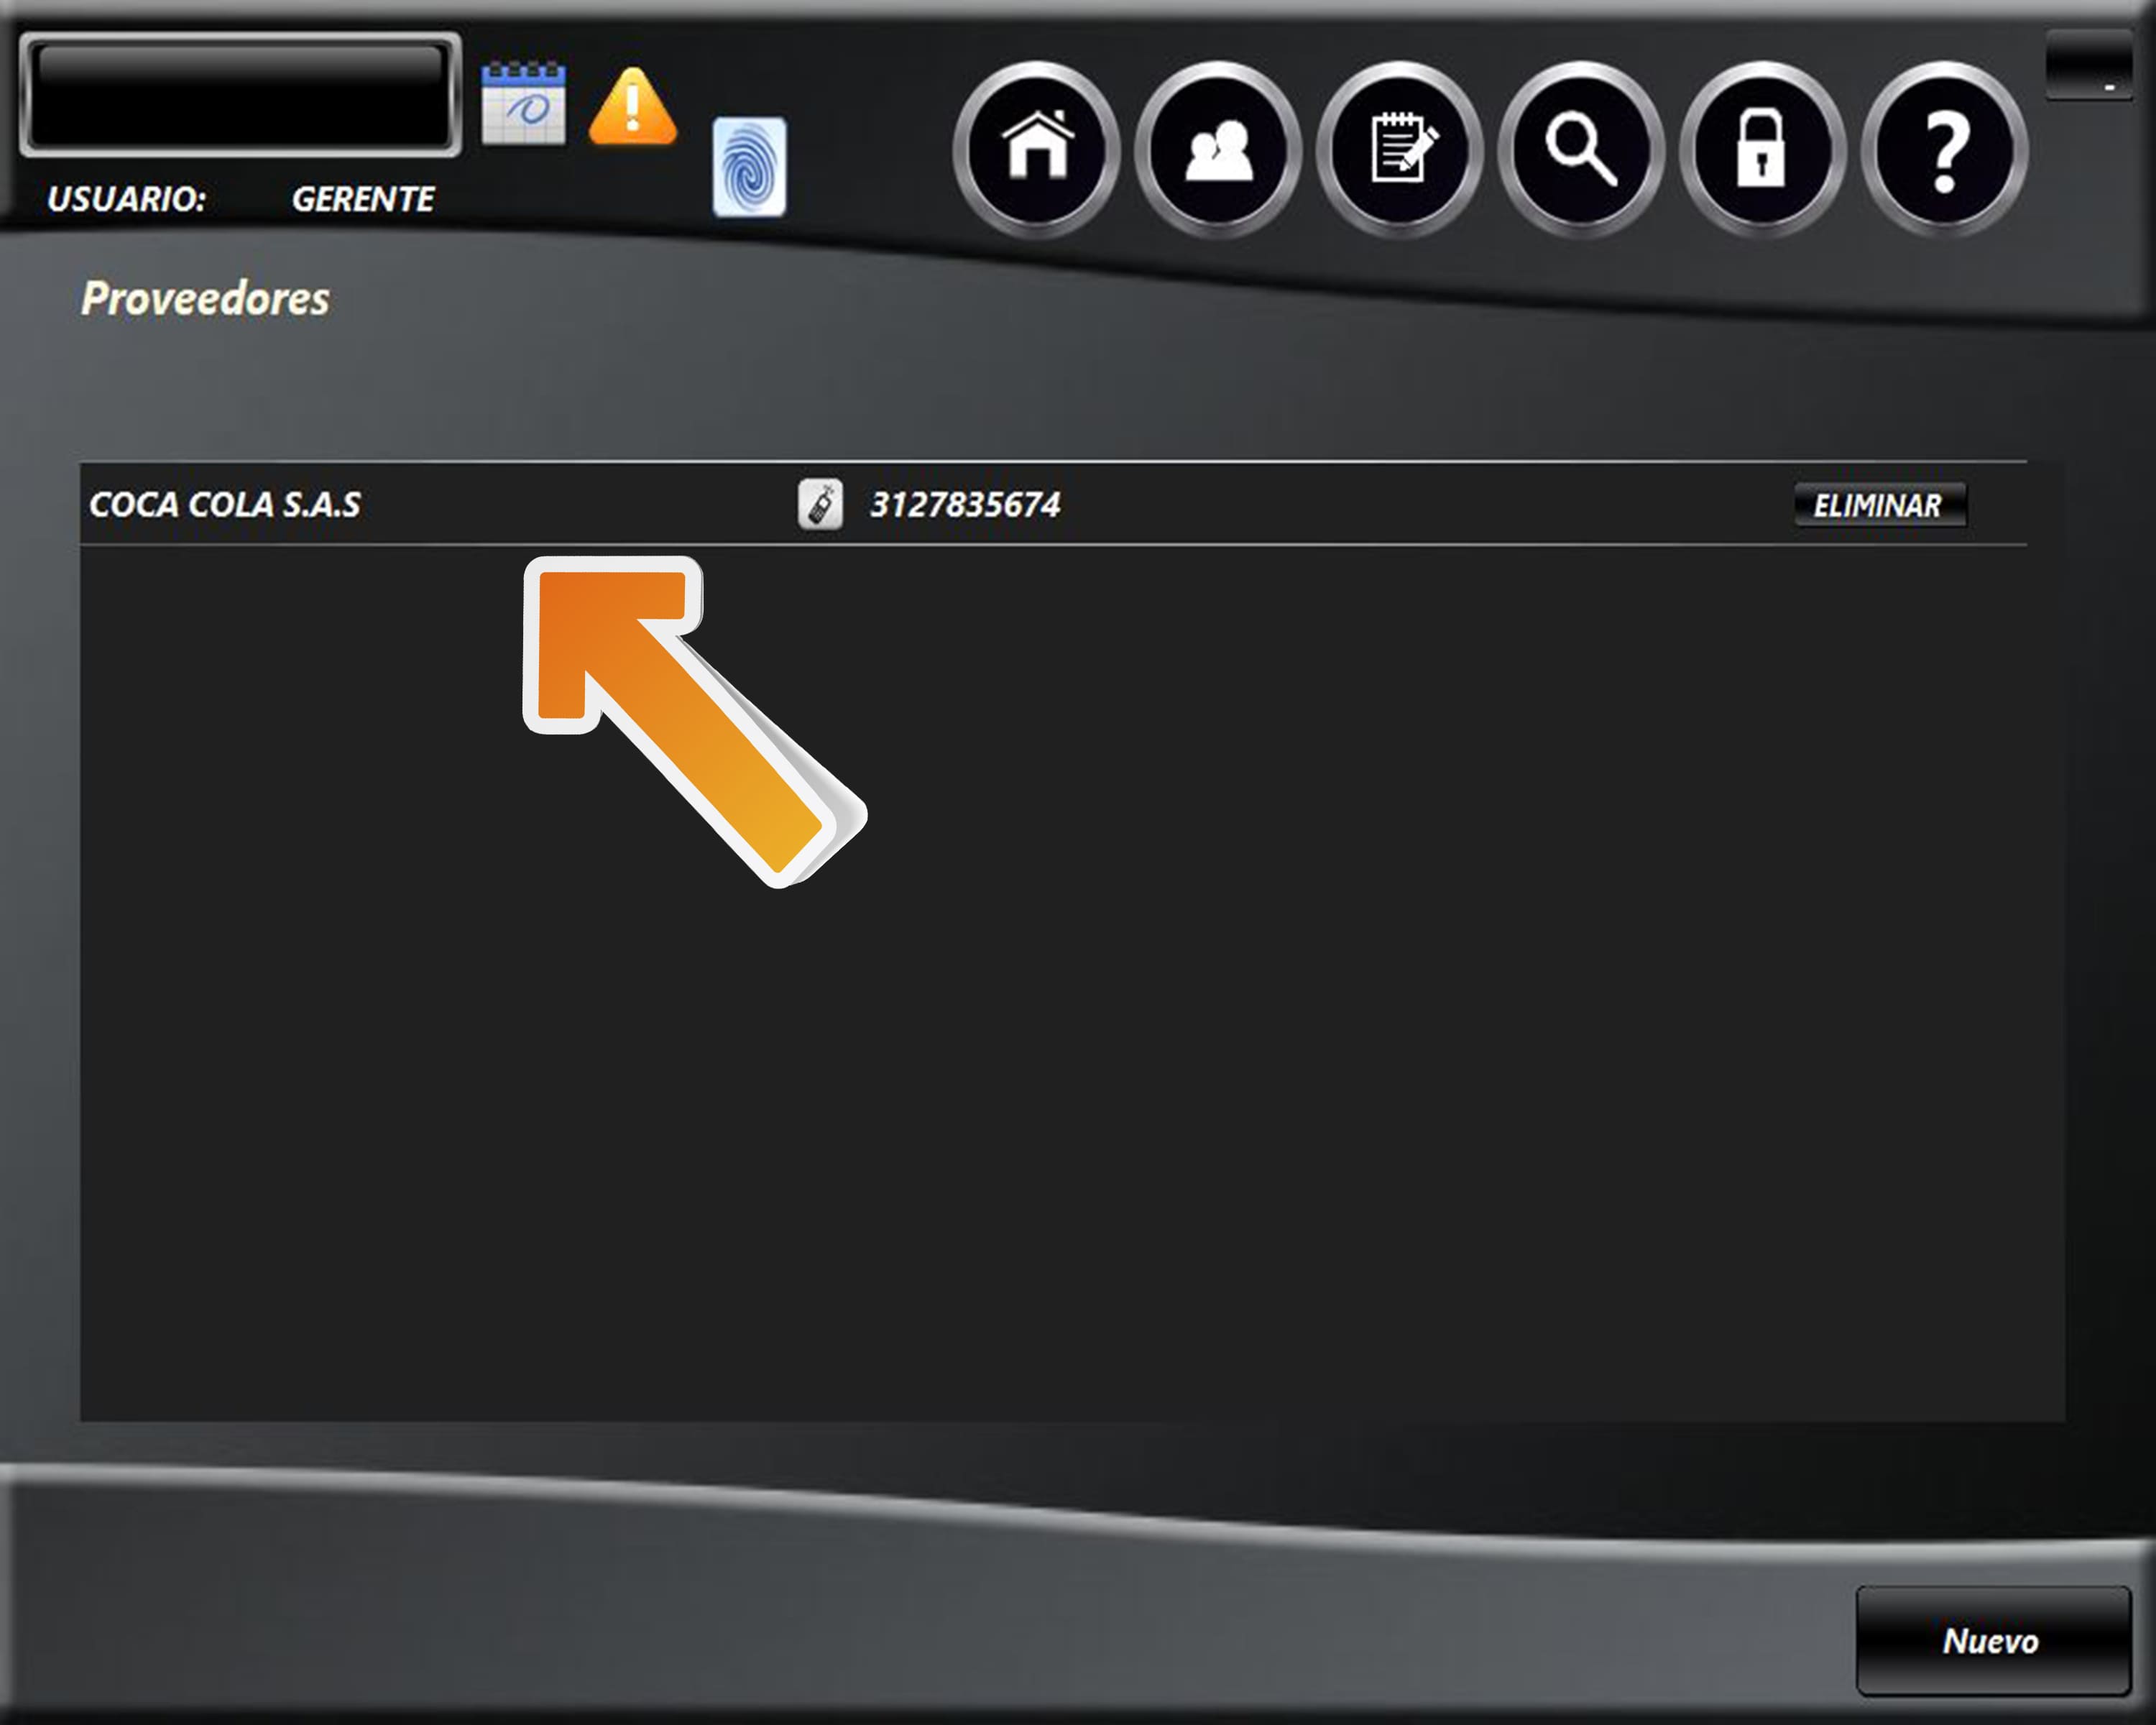2156x1725 pixels.
Task: Click the Nuevo button
Action: coord(1992,1641)
